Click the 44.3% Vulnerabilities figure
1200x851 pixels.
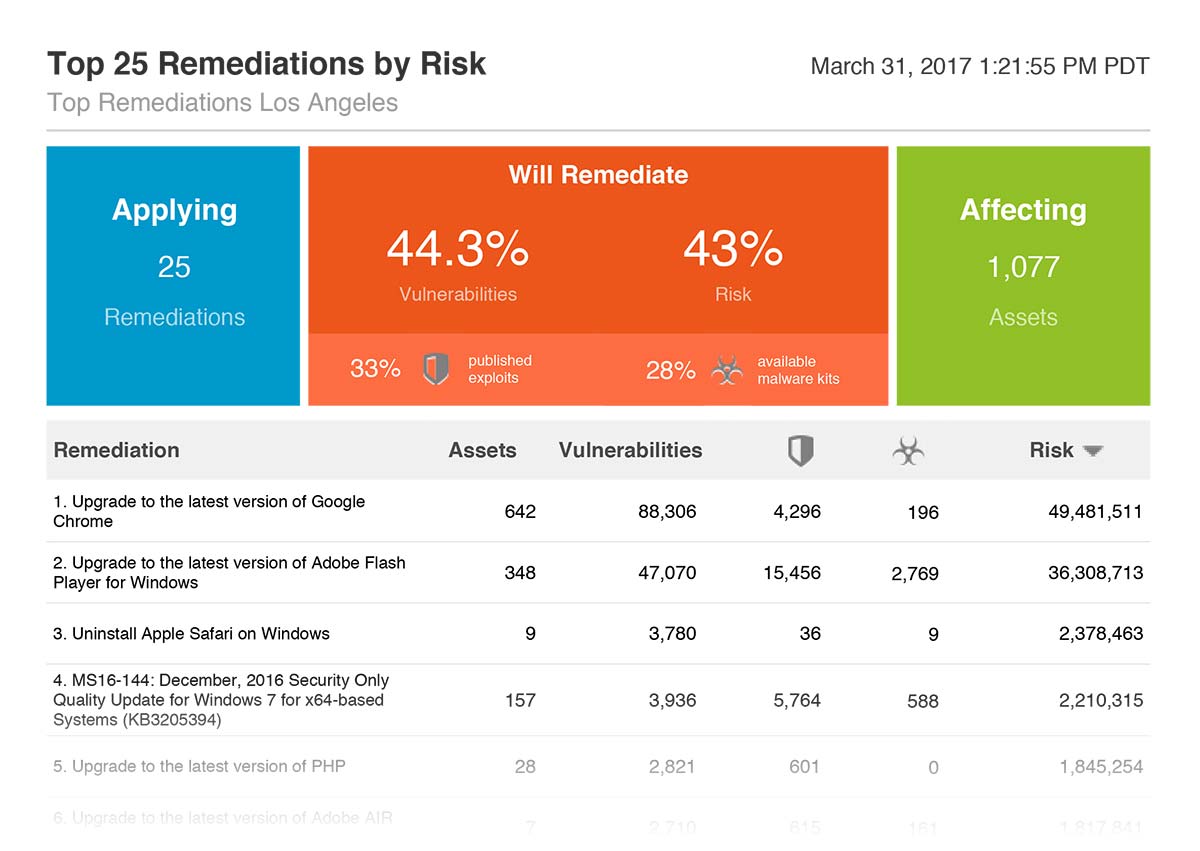(x=457, y=249)
